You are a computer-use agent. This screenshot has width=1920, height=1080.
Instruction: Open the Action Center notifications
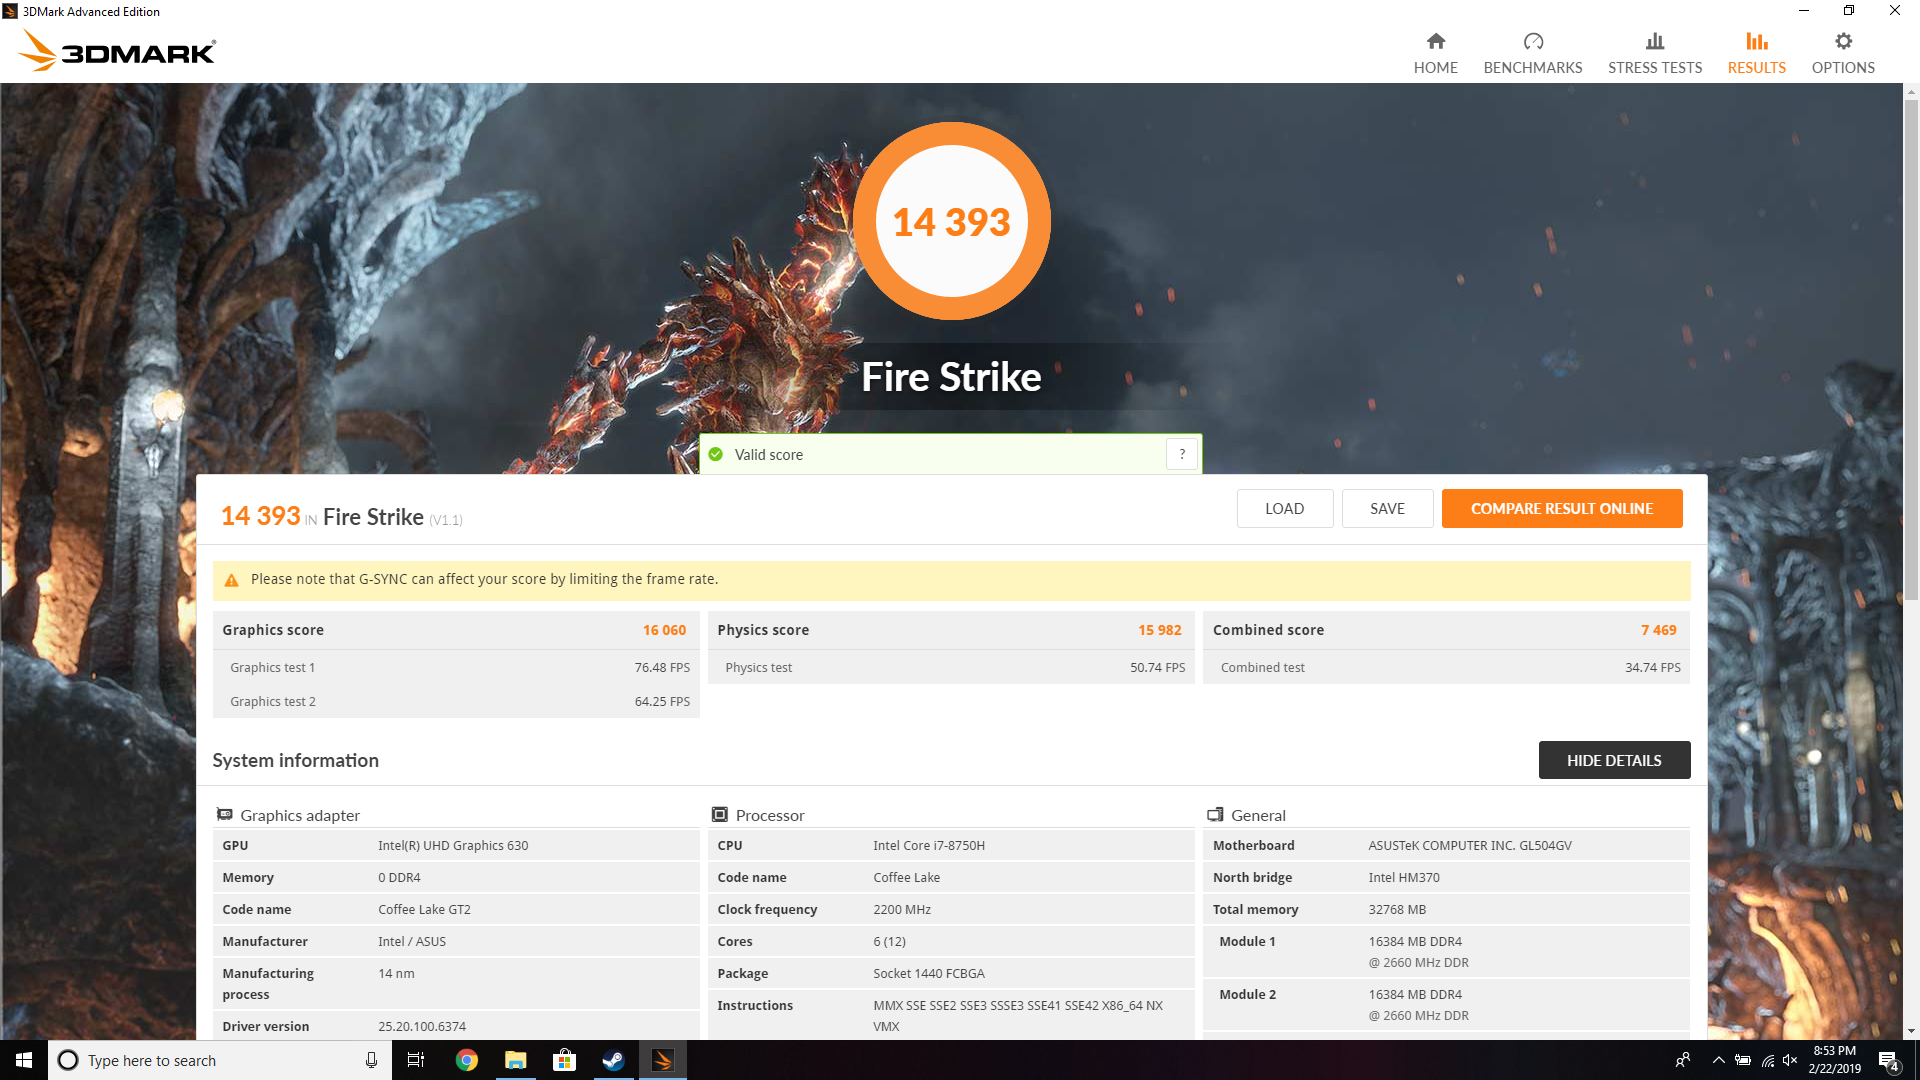click(1889, 1060)
